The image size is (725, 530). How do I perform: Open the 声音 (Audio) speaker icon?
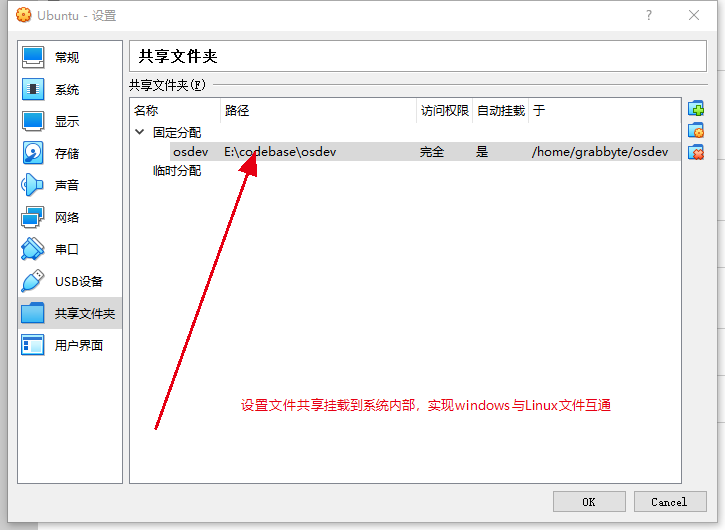[33, 185]
